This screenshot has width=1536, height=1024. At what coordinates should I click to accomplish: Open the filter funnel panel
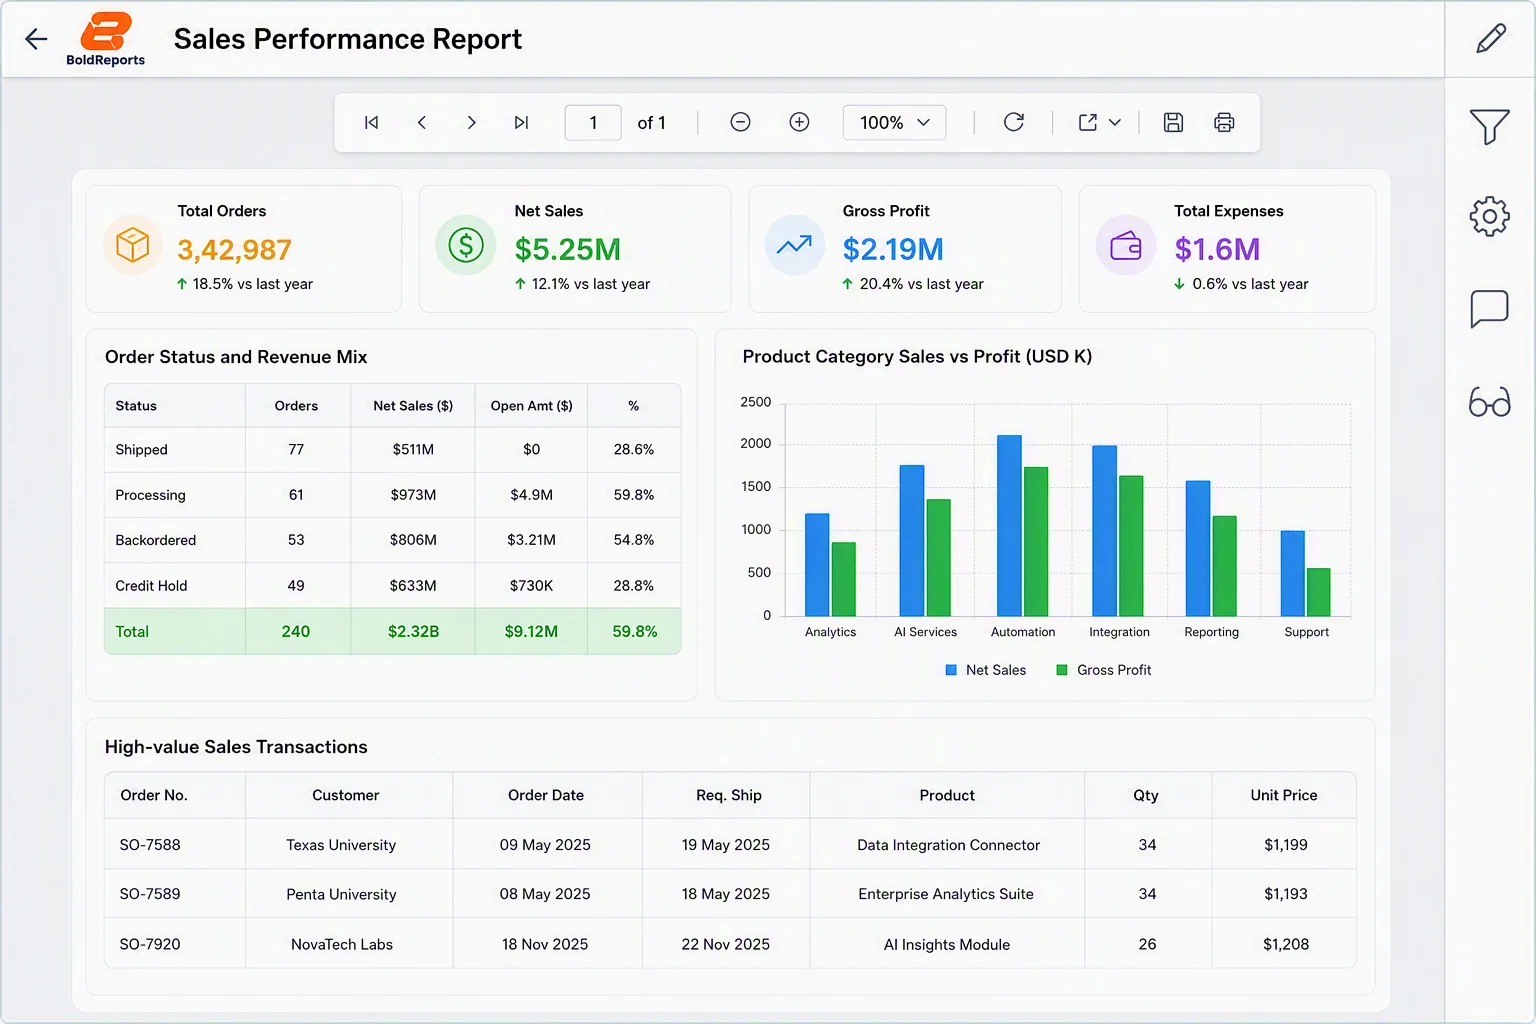click(x=1490, y=127)
